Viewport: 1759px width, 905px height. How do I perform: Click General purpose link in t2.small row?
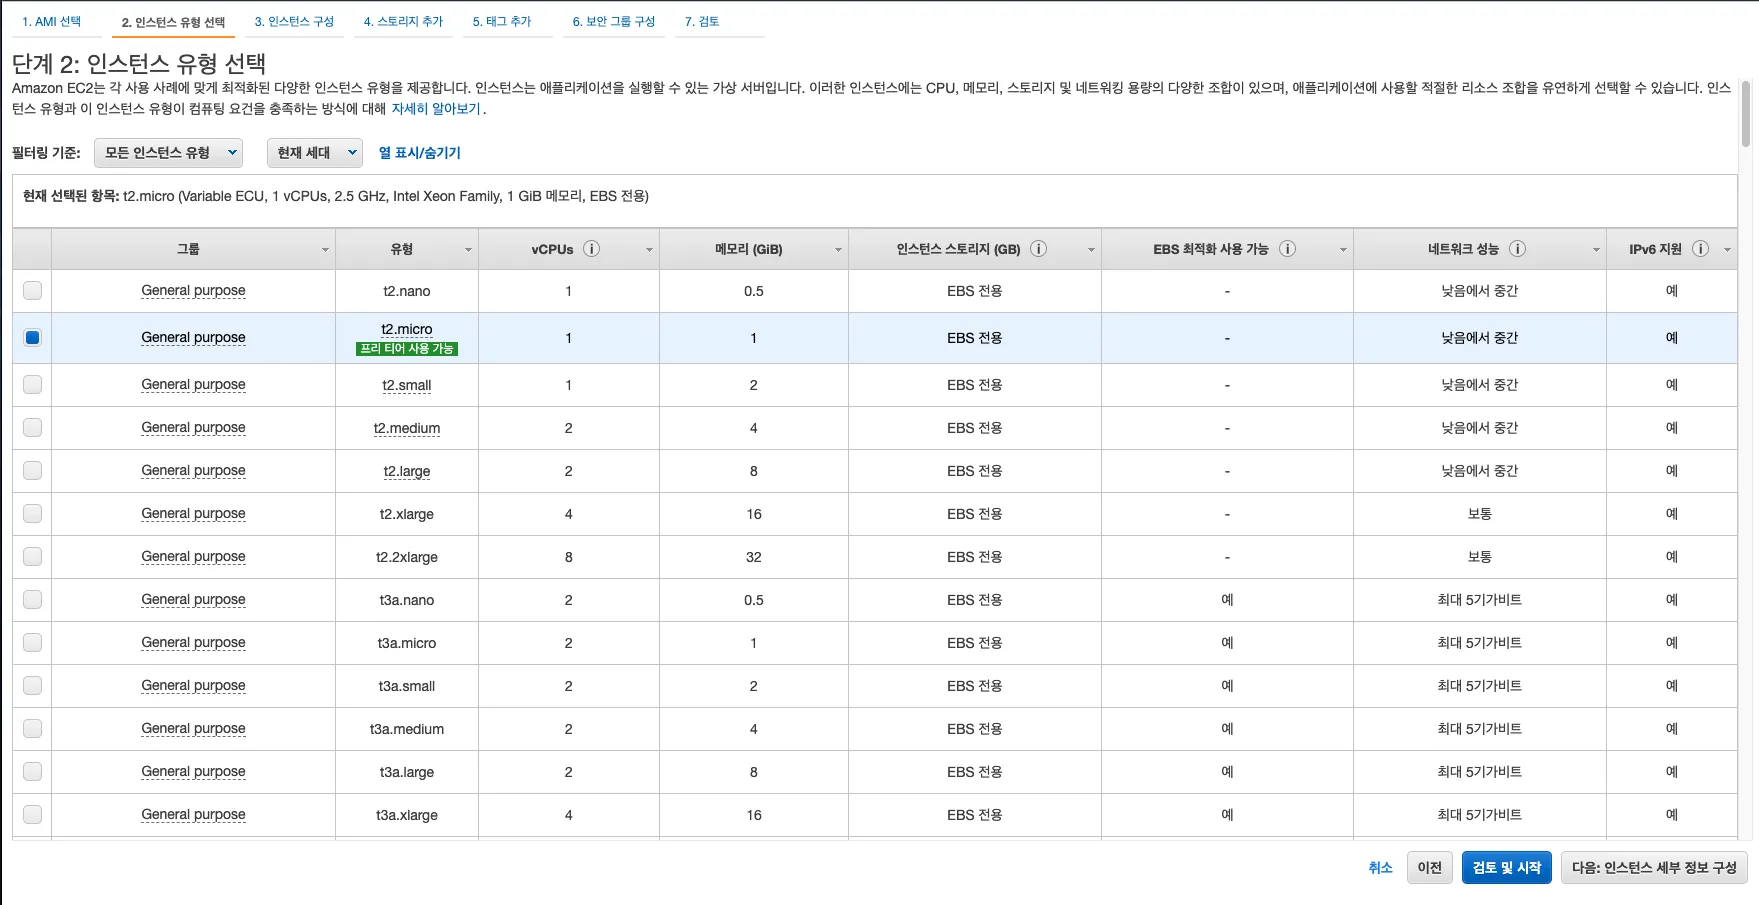pos(193,385)
